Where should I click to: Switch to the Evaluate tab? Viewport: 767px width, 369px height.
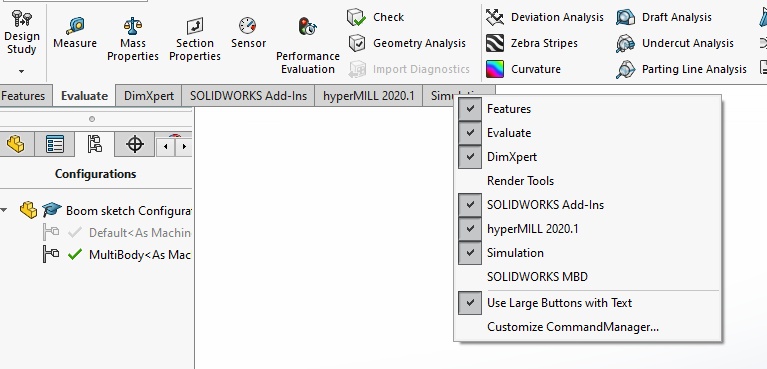[x=84, y=95]
